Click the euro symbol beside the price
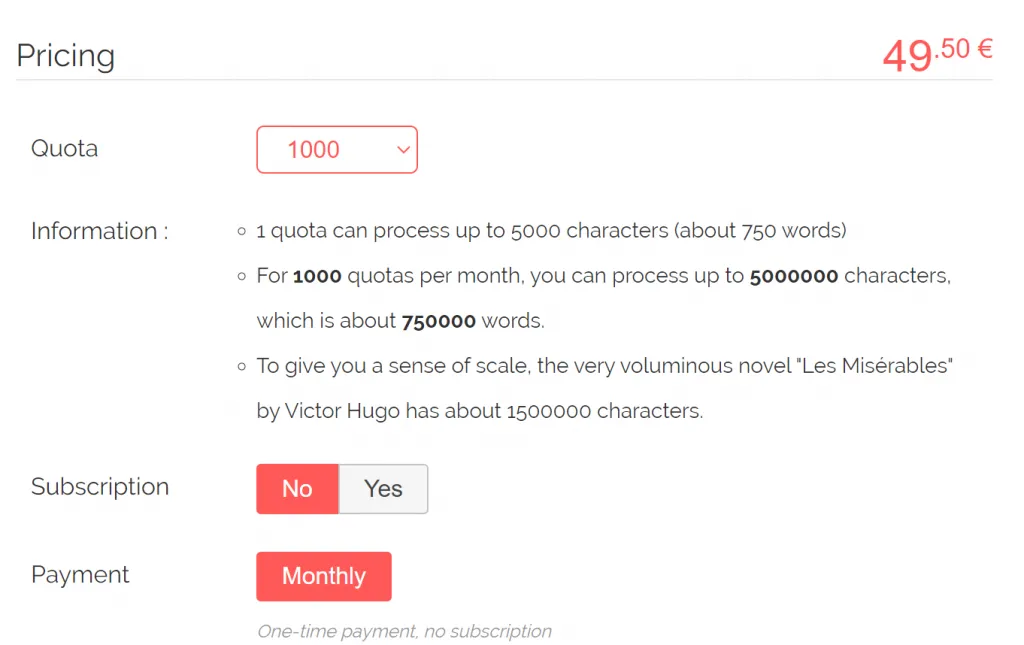Image resolution: width=1024 pixels, height=645 pixels. coord(984,48)
